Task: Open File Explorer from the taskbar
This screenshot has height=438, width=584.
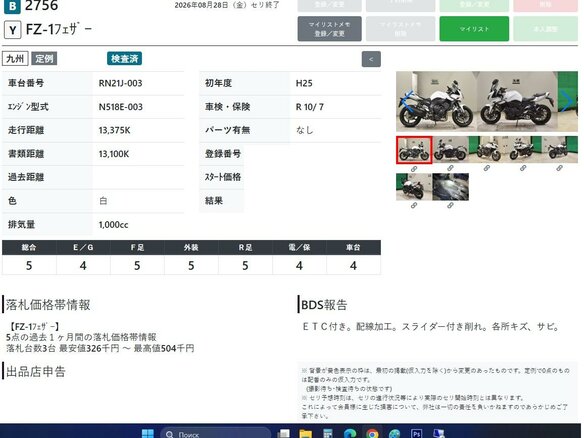Action: click(306, 434)
